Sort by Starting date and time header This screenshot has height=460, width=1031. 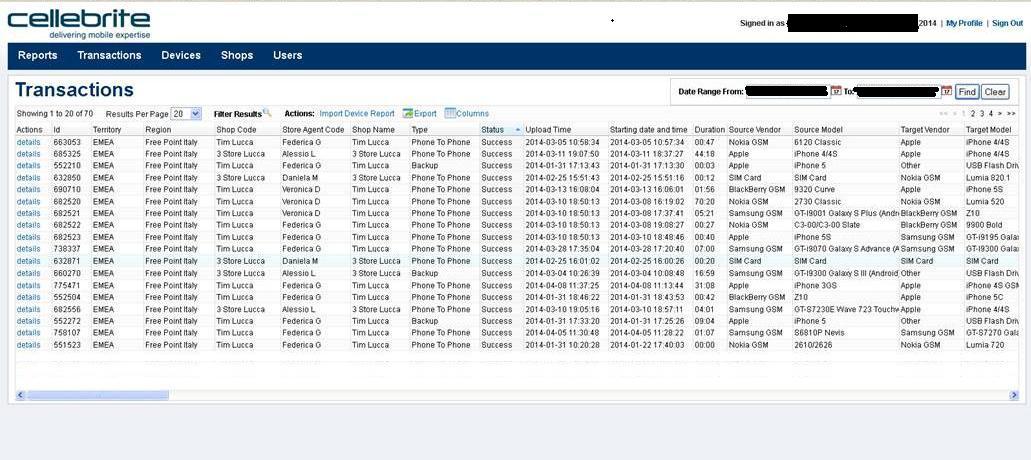pos(648,130)
